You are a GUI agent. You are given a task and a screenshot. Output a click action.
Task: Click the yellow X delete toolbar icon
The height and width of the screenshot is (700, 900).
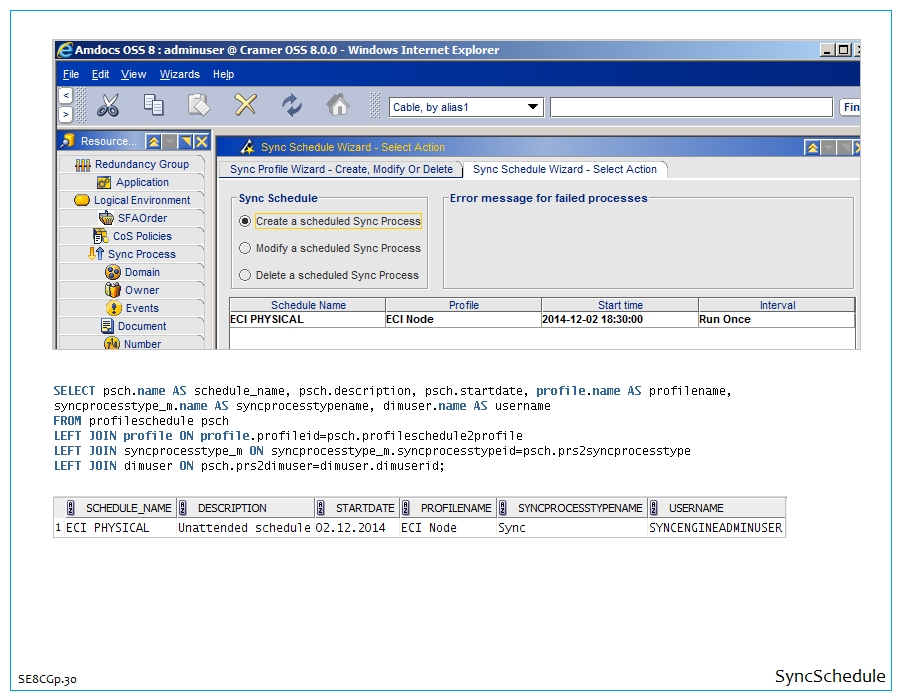click(245, 105)
